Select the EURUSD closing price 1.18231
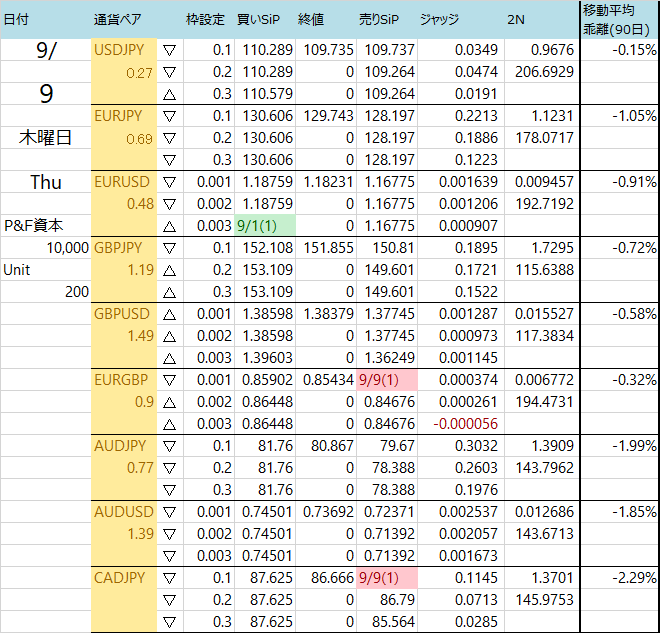 click(328, 182)
